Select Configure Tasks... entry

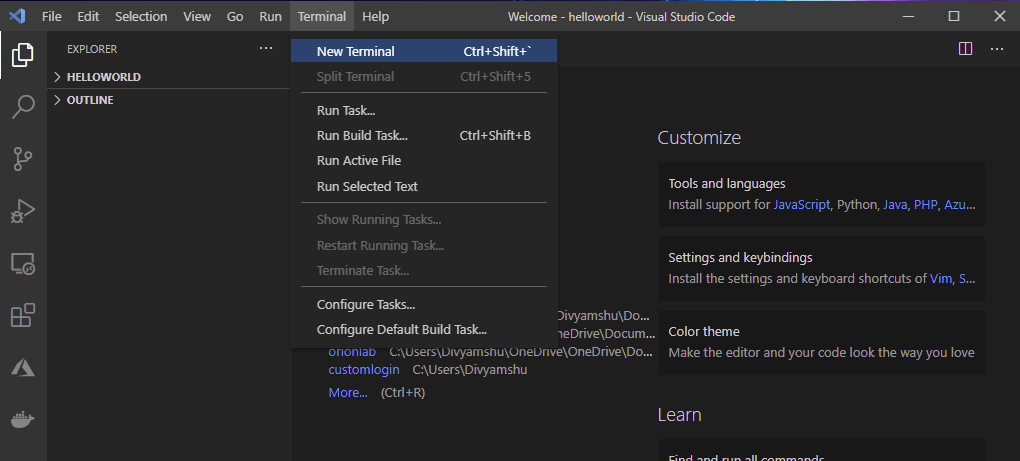click(x=424, y=304)
